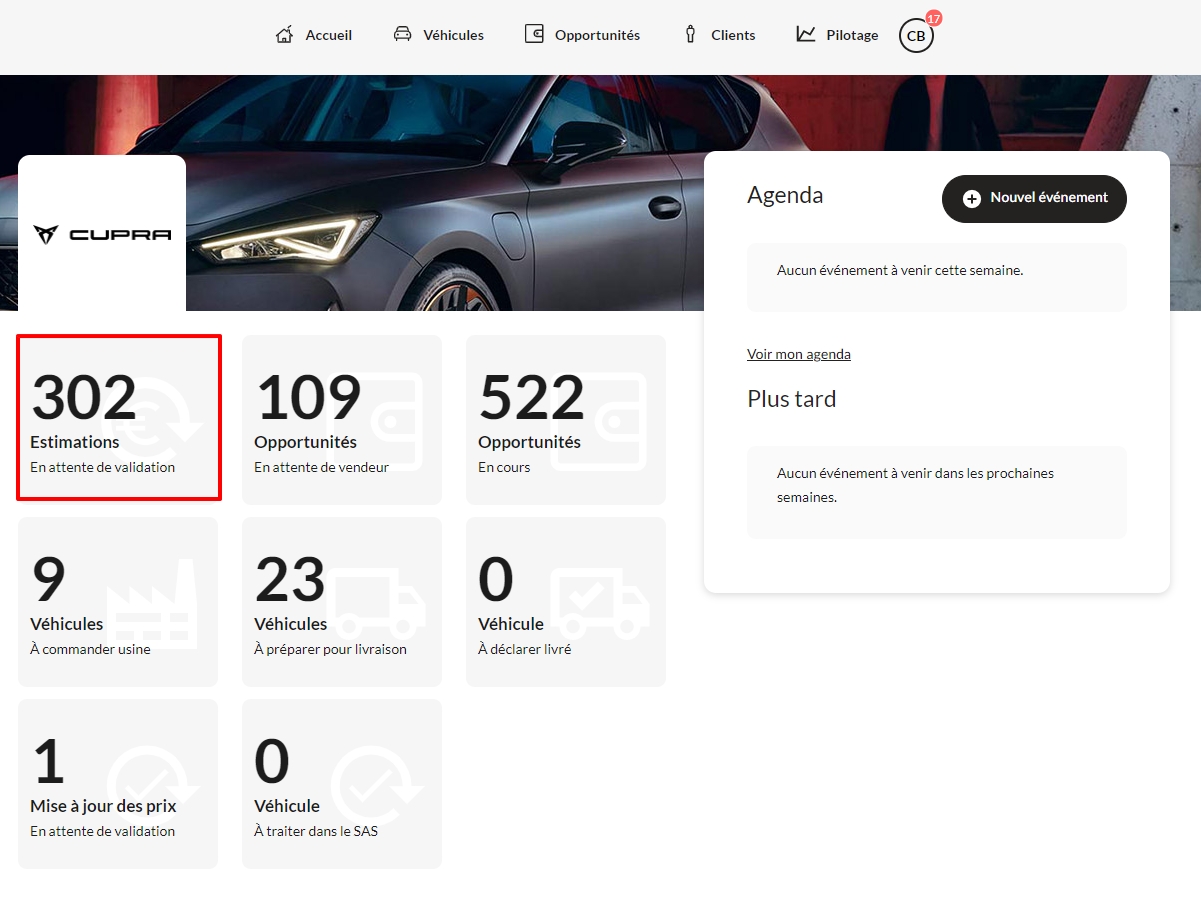This screenshot has width=1201, height=904.
Task: Open the Clients menu
Action: [719, 35]
